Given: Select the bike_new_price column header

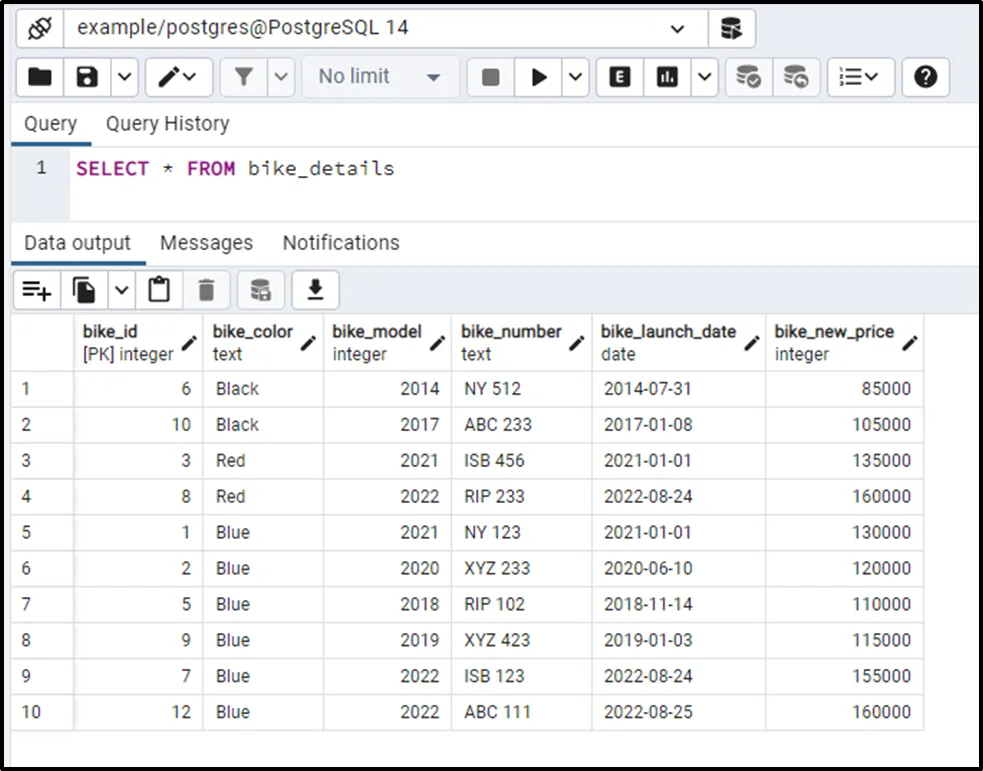Looking at the screenshot, I should pos(833,342).
